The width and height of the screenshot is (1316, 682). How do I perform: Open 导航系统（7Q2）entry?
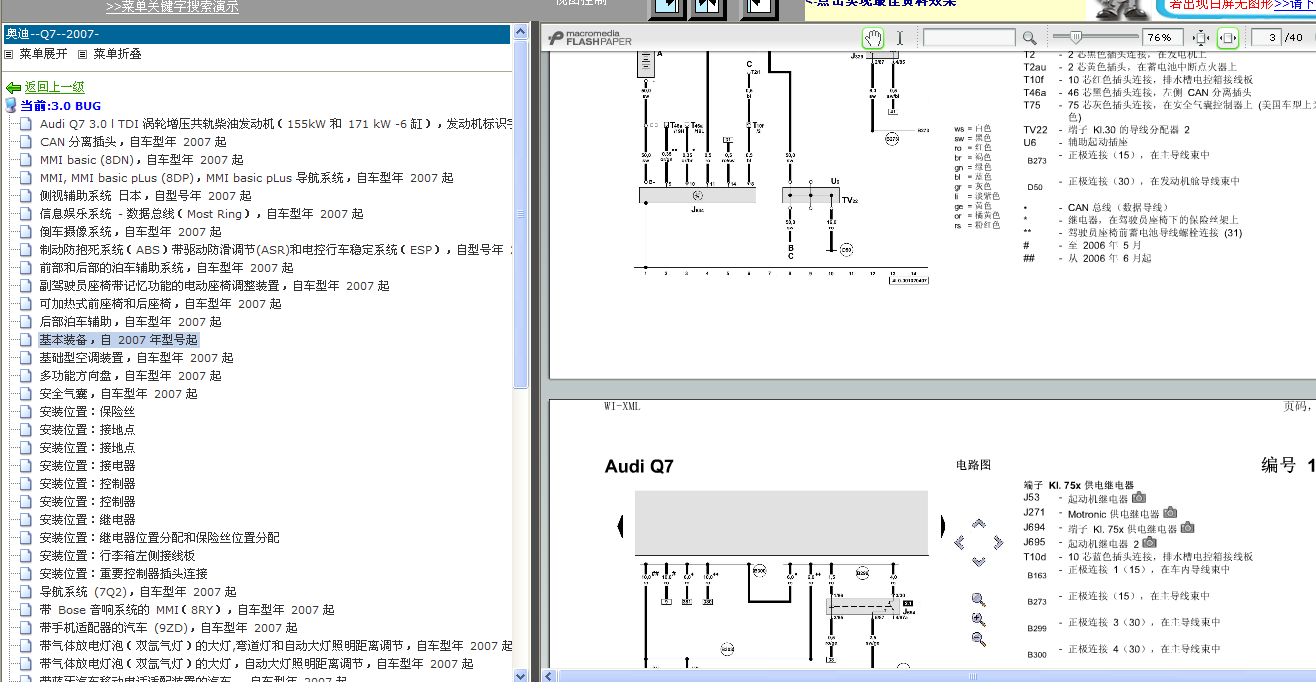tap(138, 592)
